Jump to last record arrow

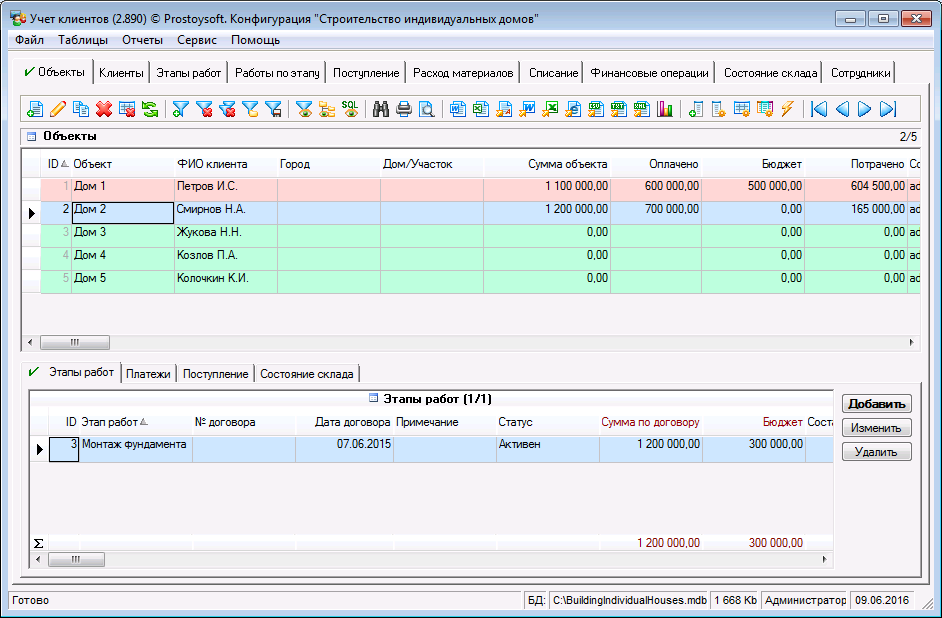[887, 109]
